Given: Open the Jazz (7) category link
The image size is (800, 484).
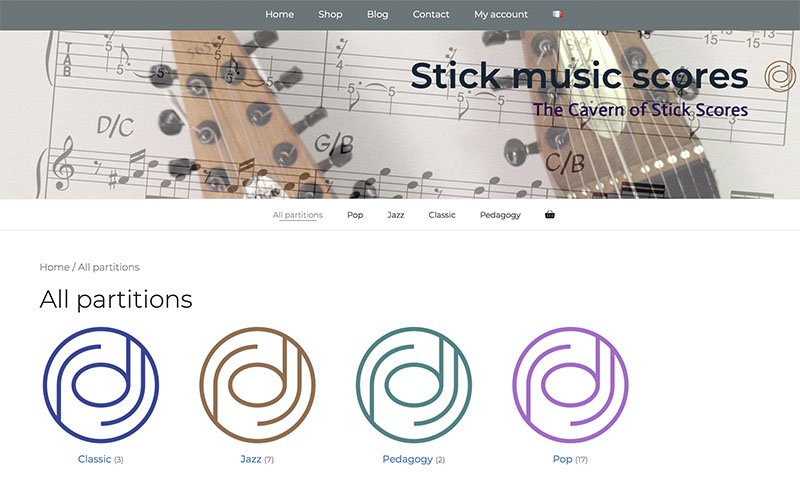Looking at the screenshot, I should click(257, 459).
